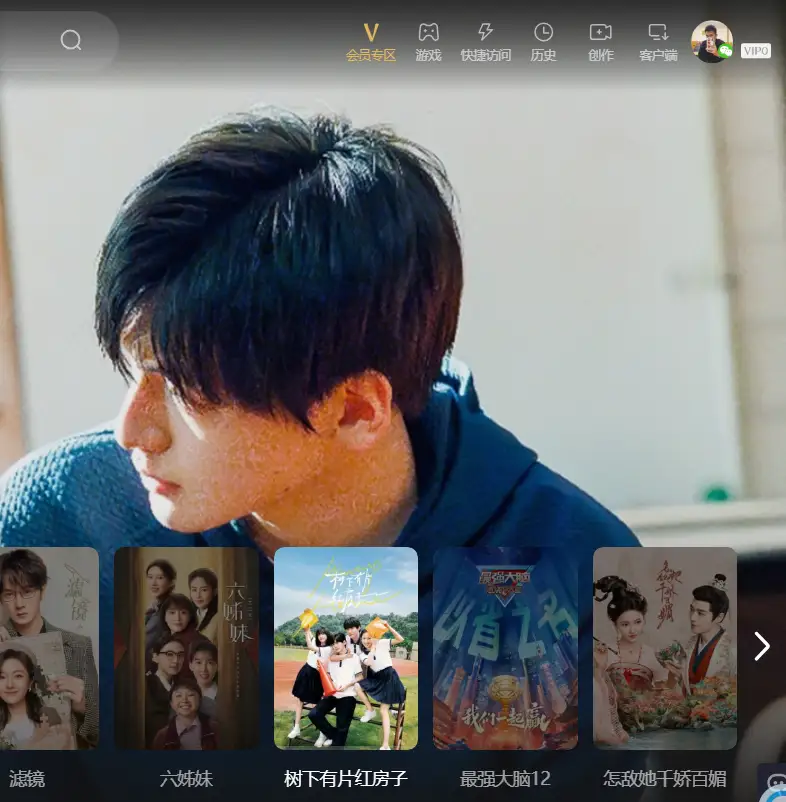Viewport: 786px width, 802px height.
Task: Open 快捷访问 quick access
Action: 485,42
